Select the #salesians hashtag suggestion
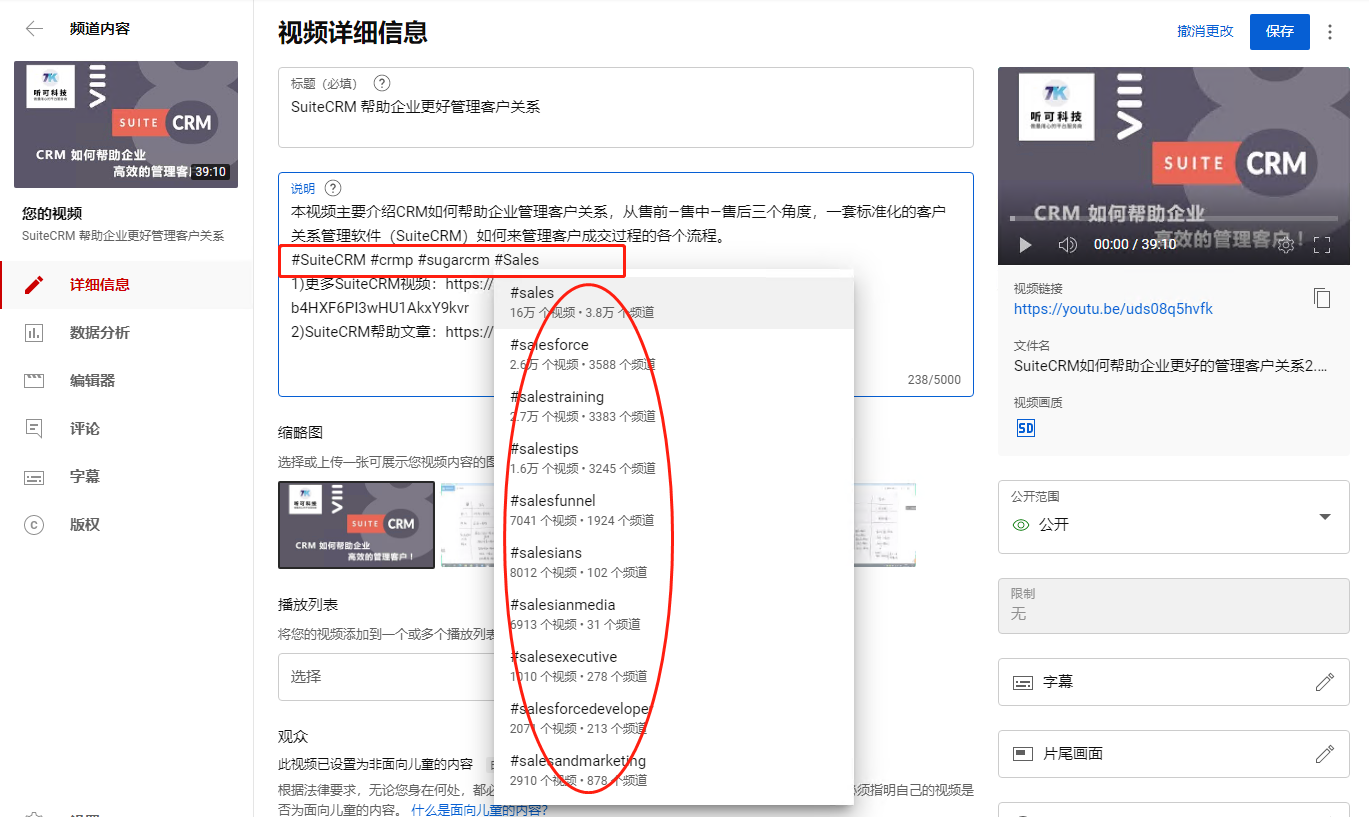Image resolution: width=1369 pixels, height=817 pixels. coord(674,563)
